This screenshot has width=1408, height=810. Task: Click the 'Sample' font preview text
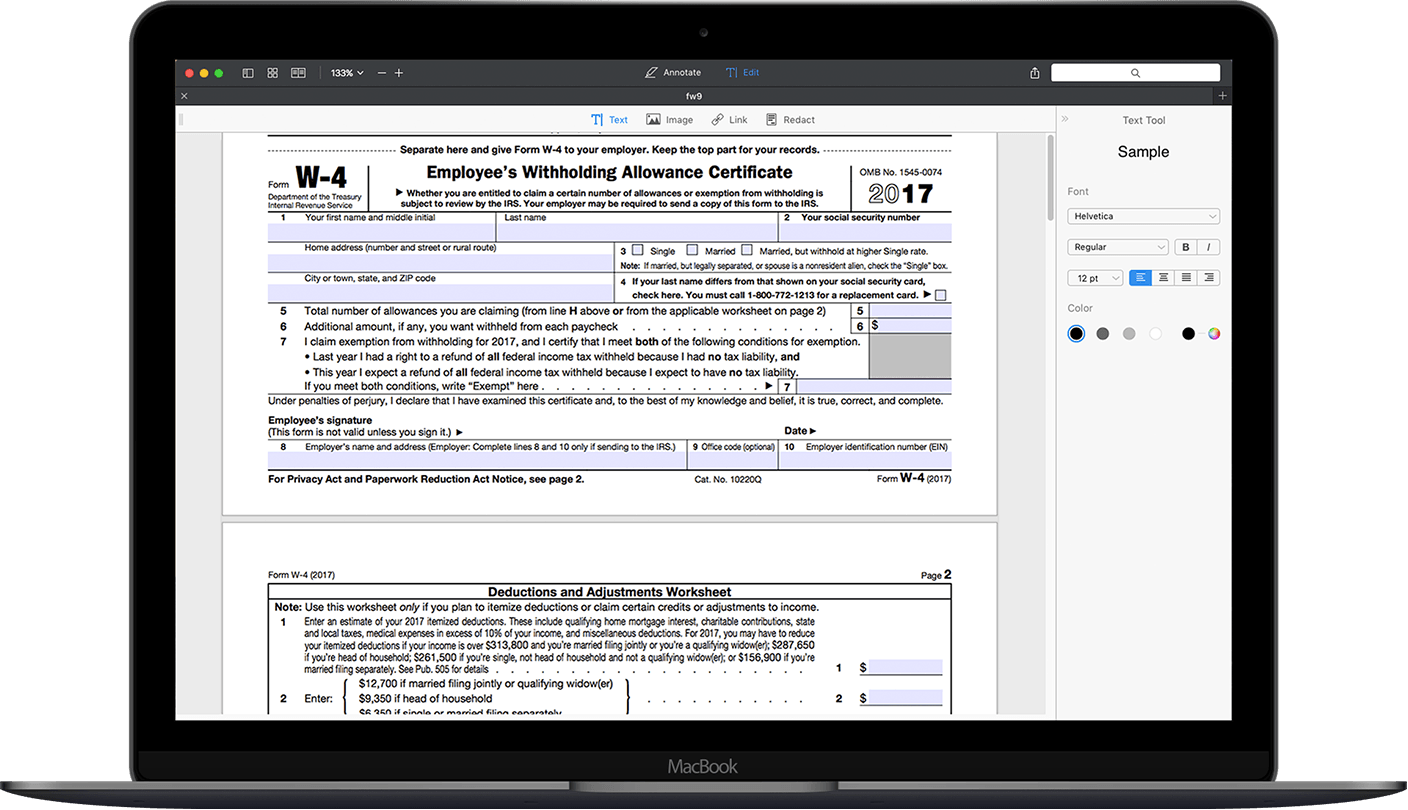tap(1143, 152)
